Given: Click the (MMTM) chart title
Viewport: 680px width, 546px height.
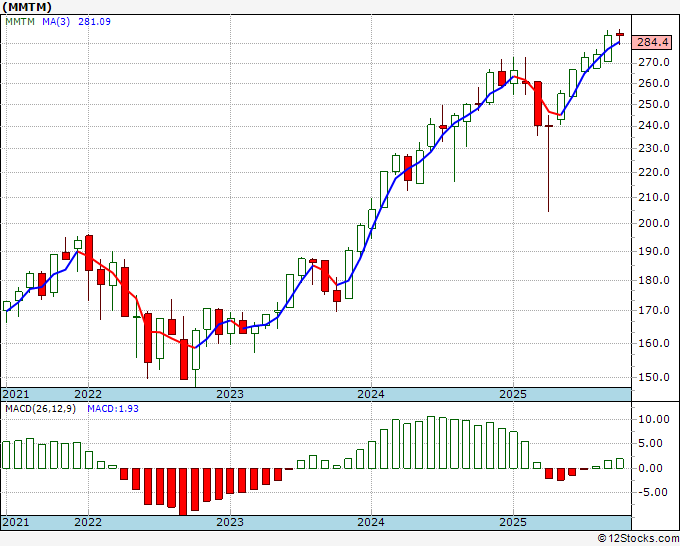Looking at the screenshot, I should 27,7.
